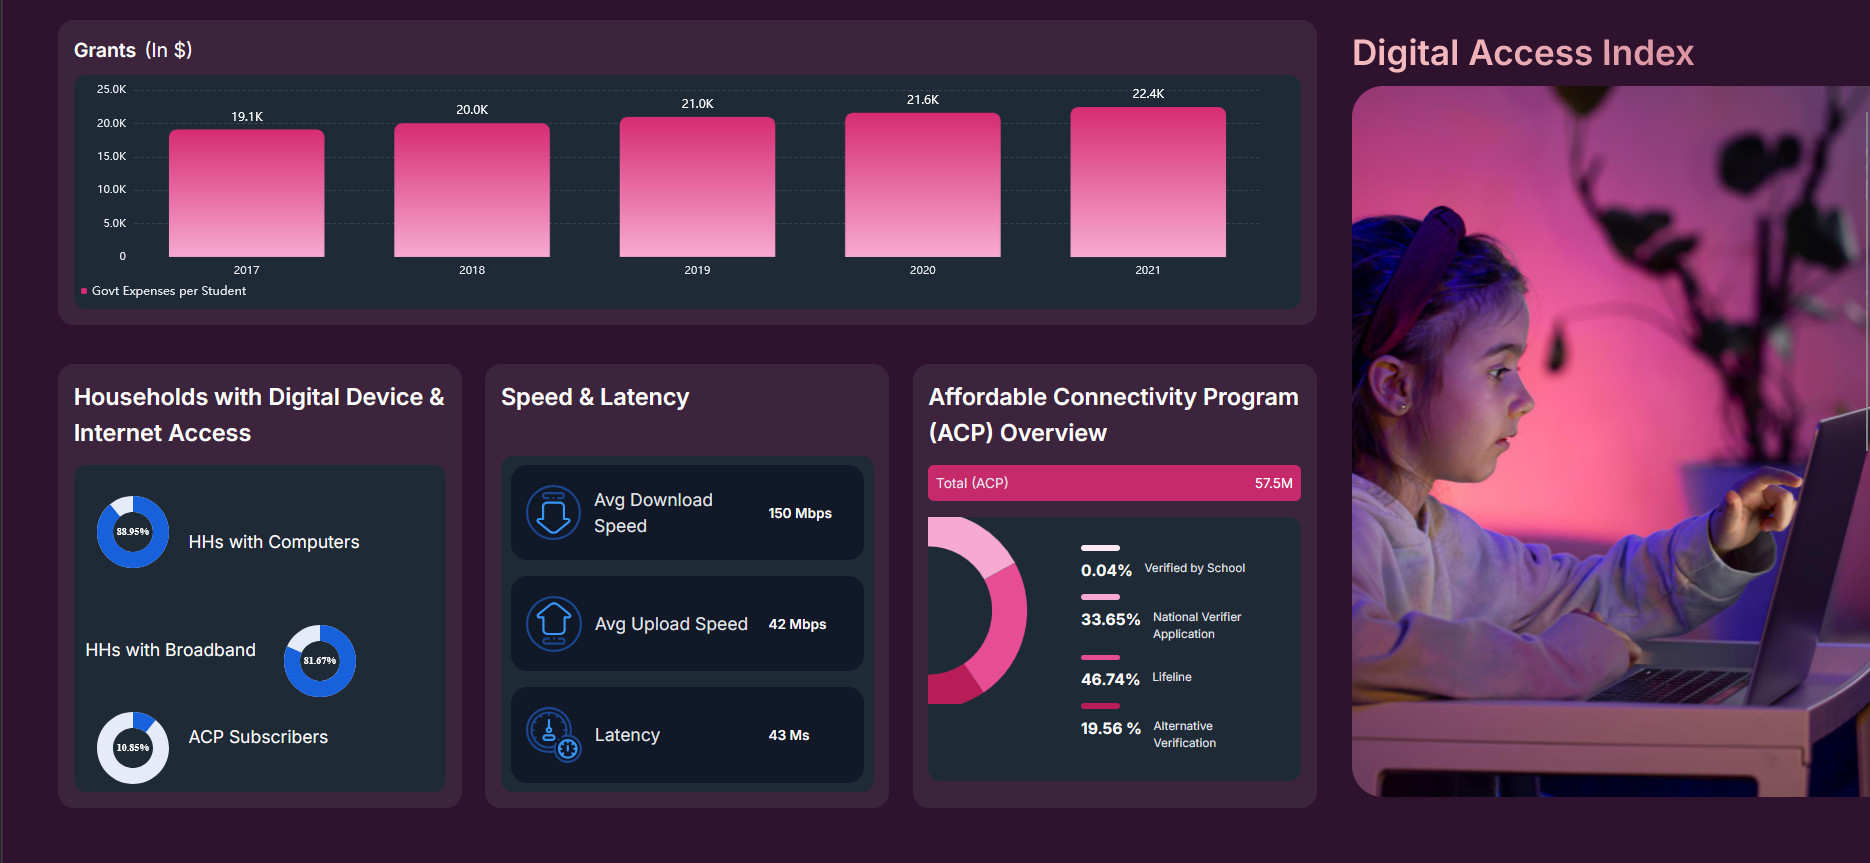Click the Avg Download Speed icon
The image size is (1870, 863).
[x=553, y=513]
